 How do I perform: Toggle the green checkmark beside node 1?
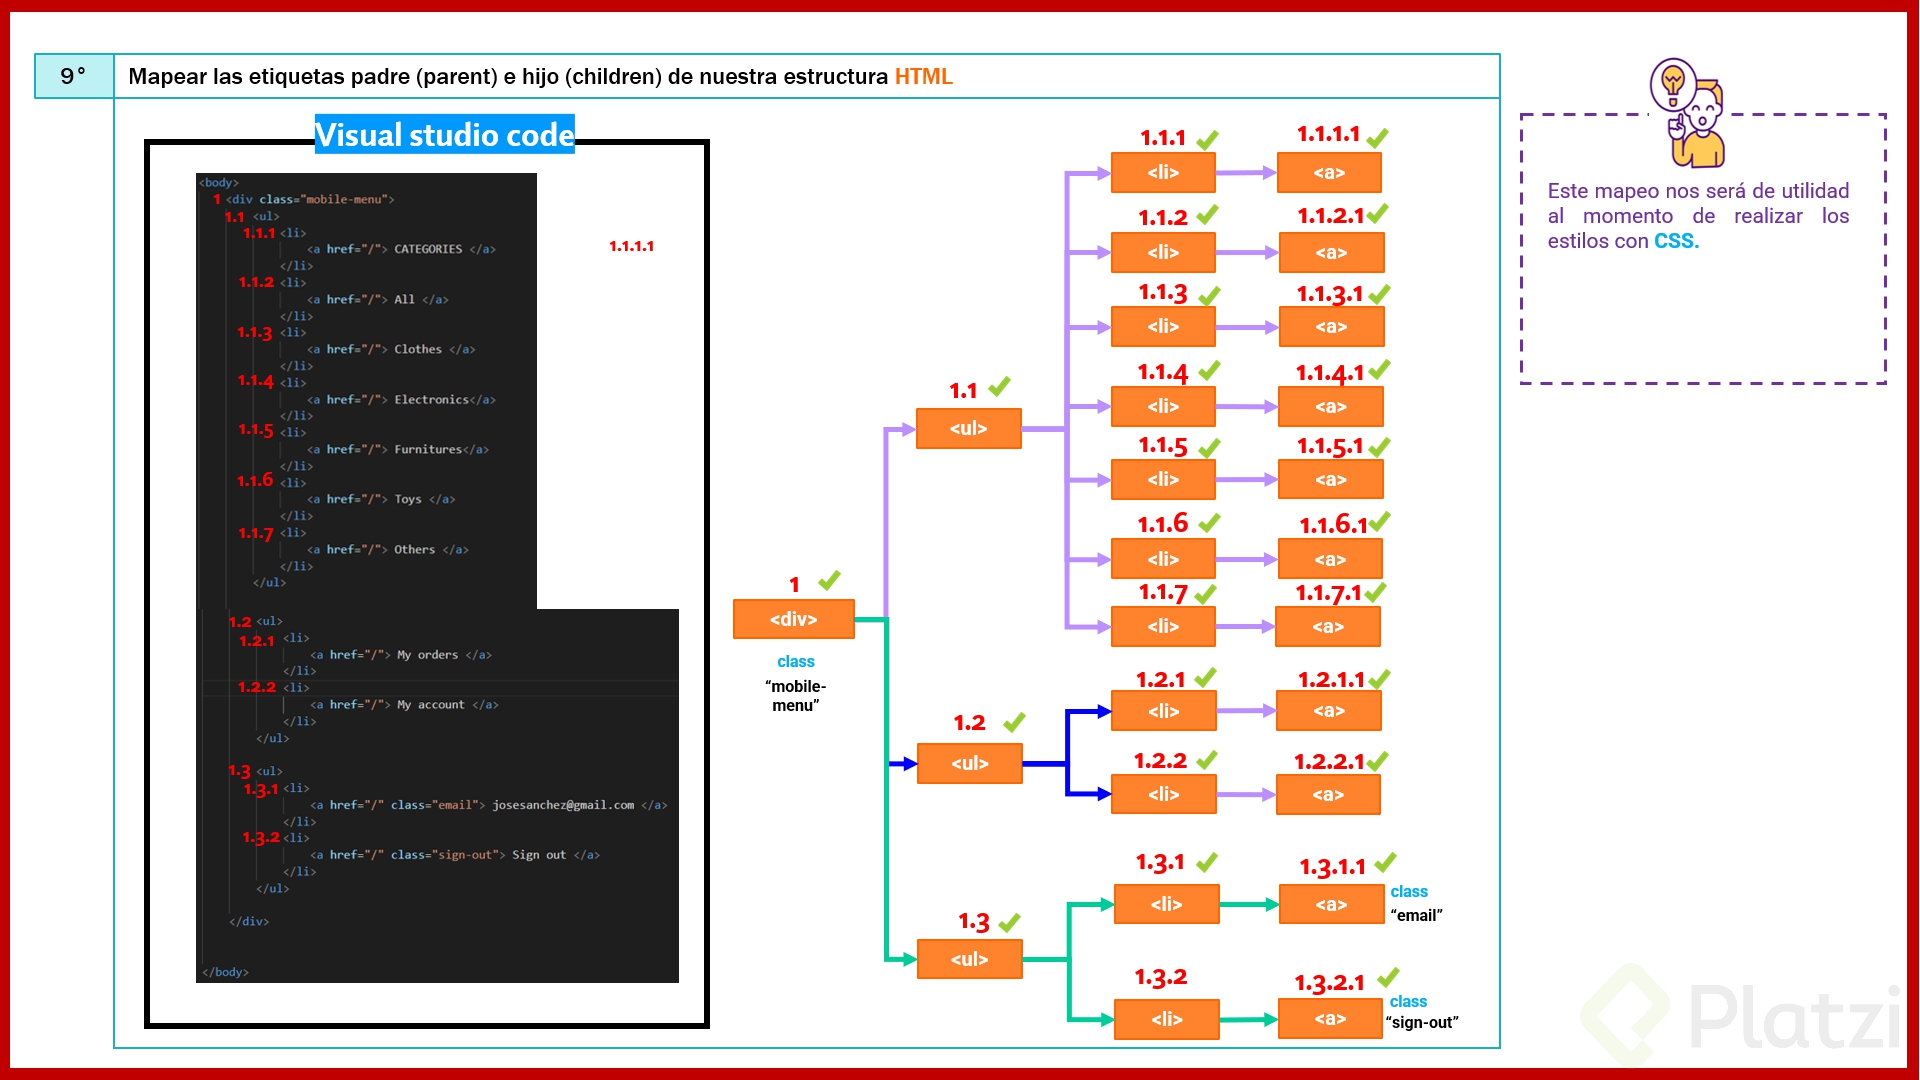[828, 580]
